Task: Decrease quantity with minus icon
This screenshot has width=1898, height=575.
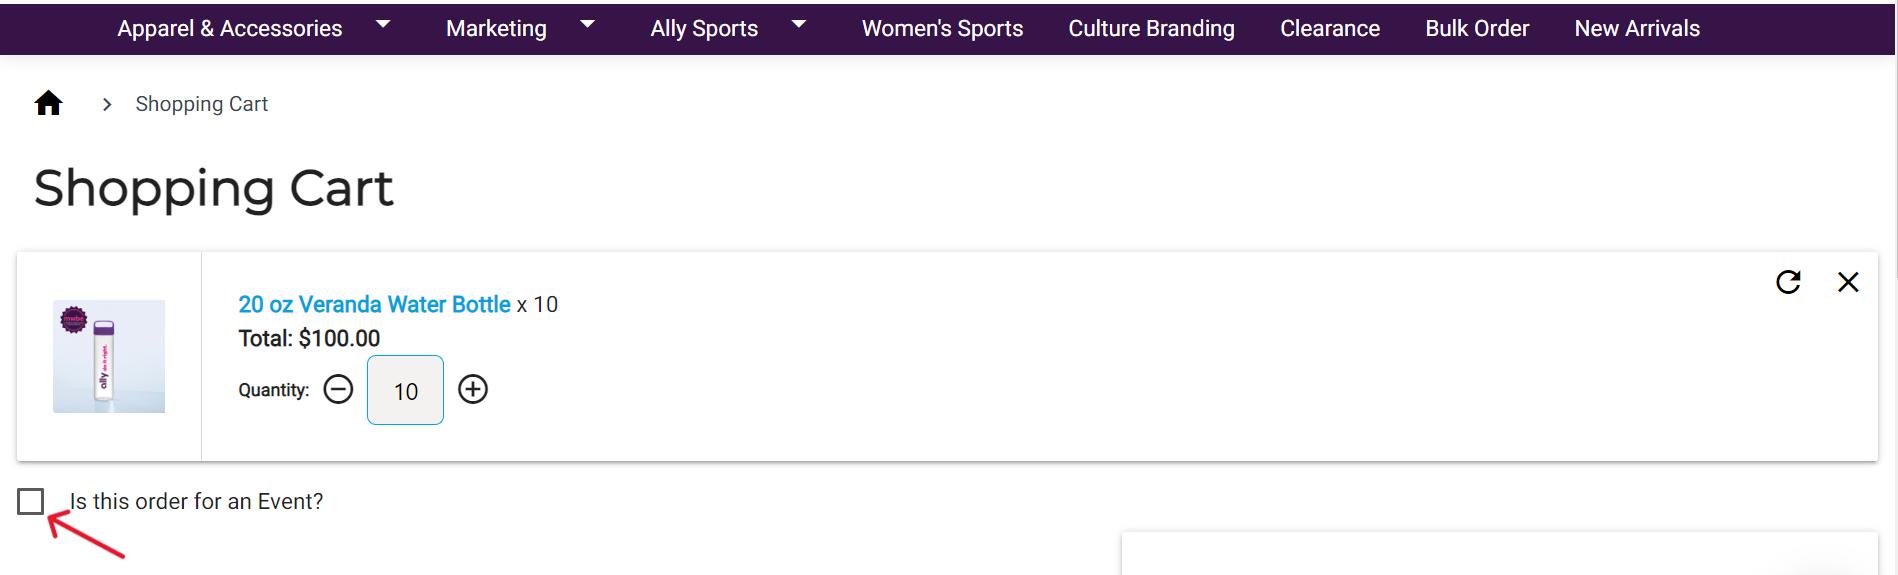Action: pos(338,389)
